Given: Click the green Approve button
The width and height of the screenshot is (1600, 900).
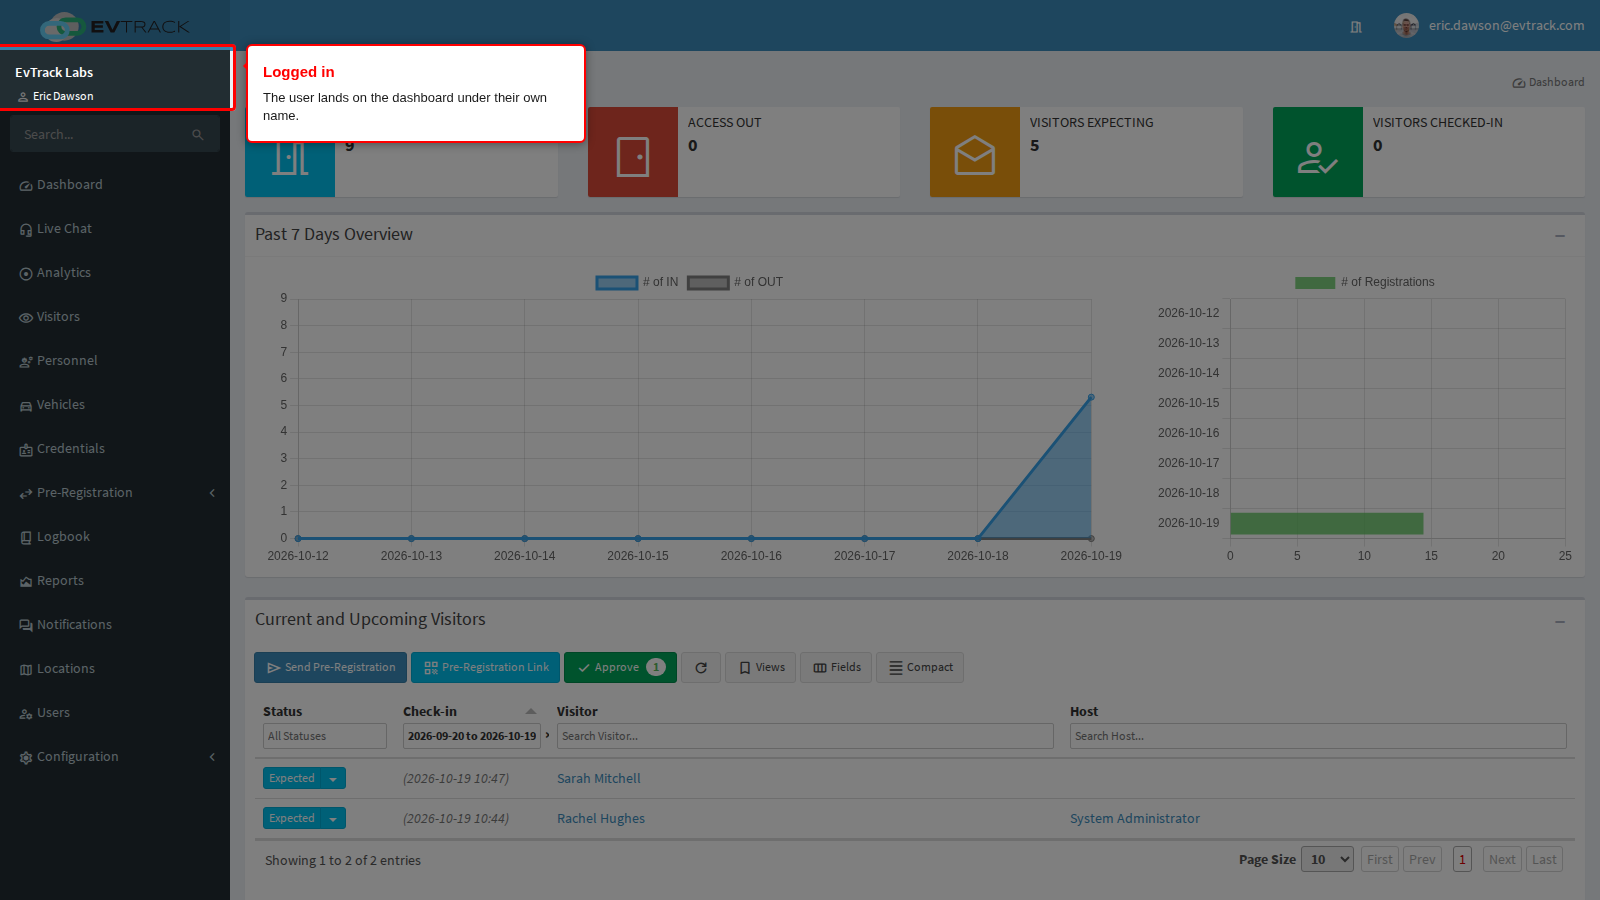Looking at the screenshot, I should click(620, 668).
